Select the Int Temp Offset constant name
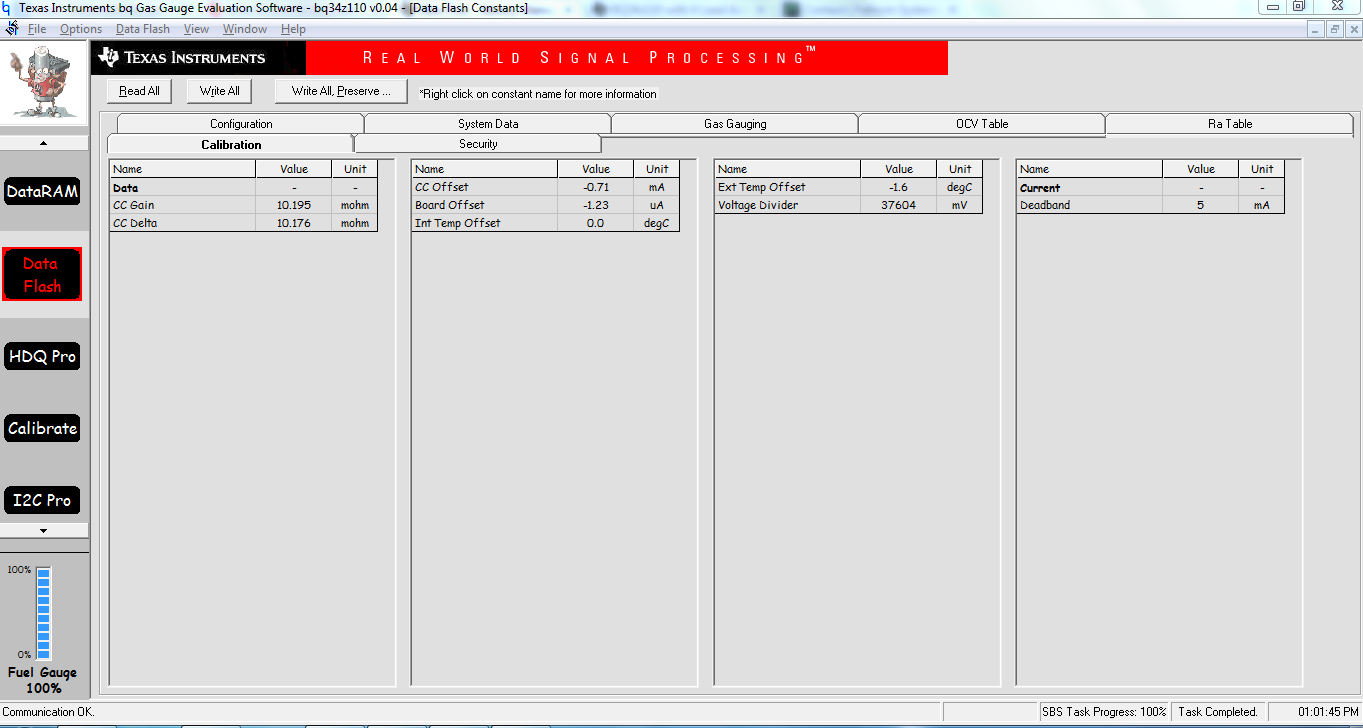 485,223
